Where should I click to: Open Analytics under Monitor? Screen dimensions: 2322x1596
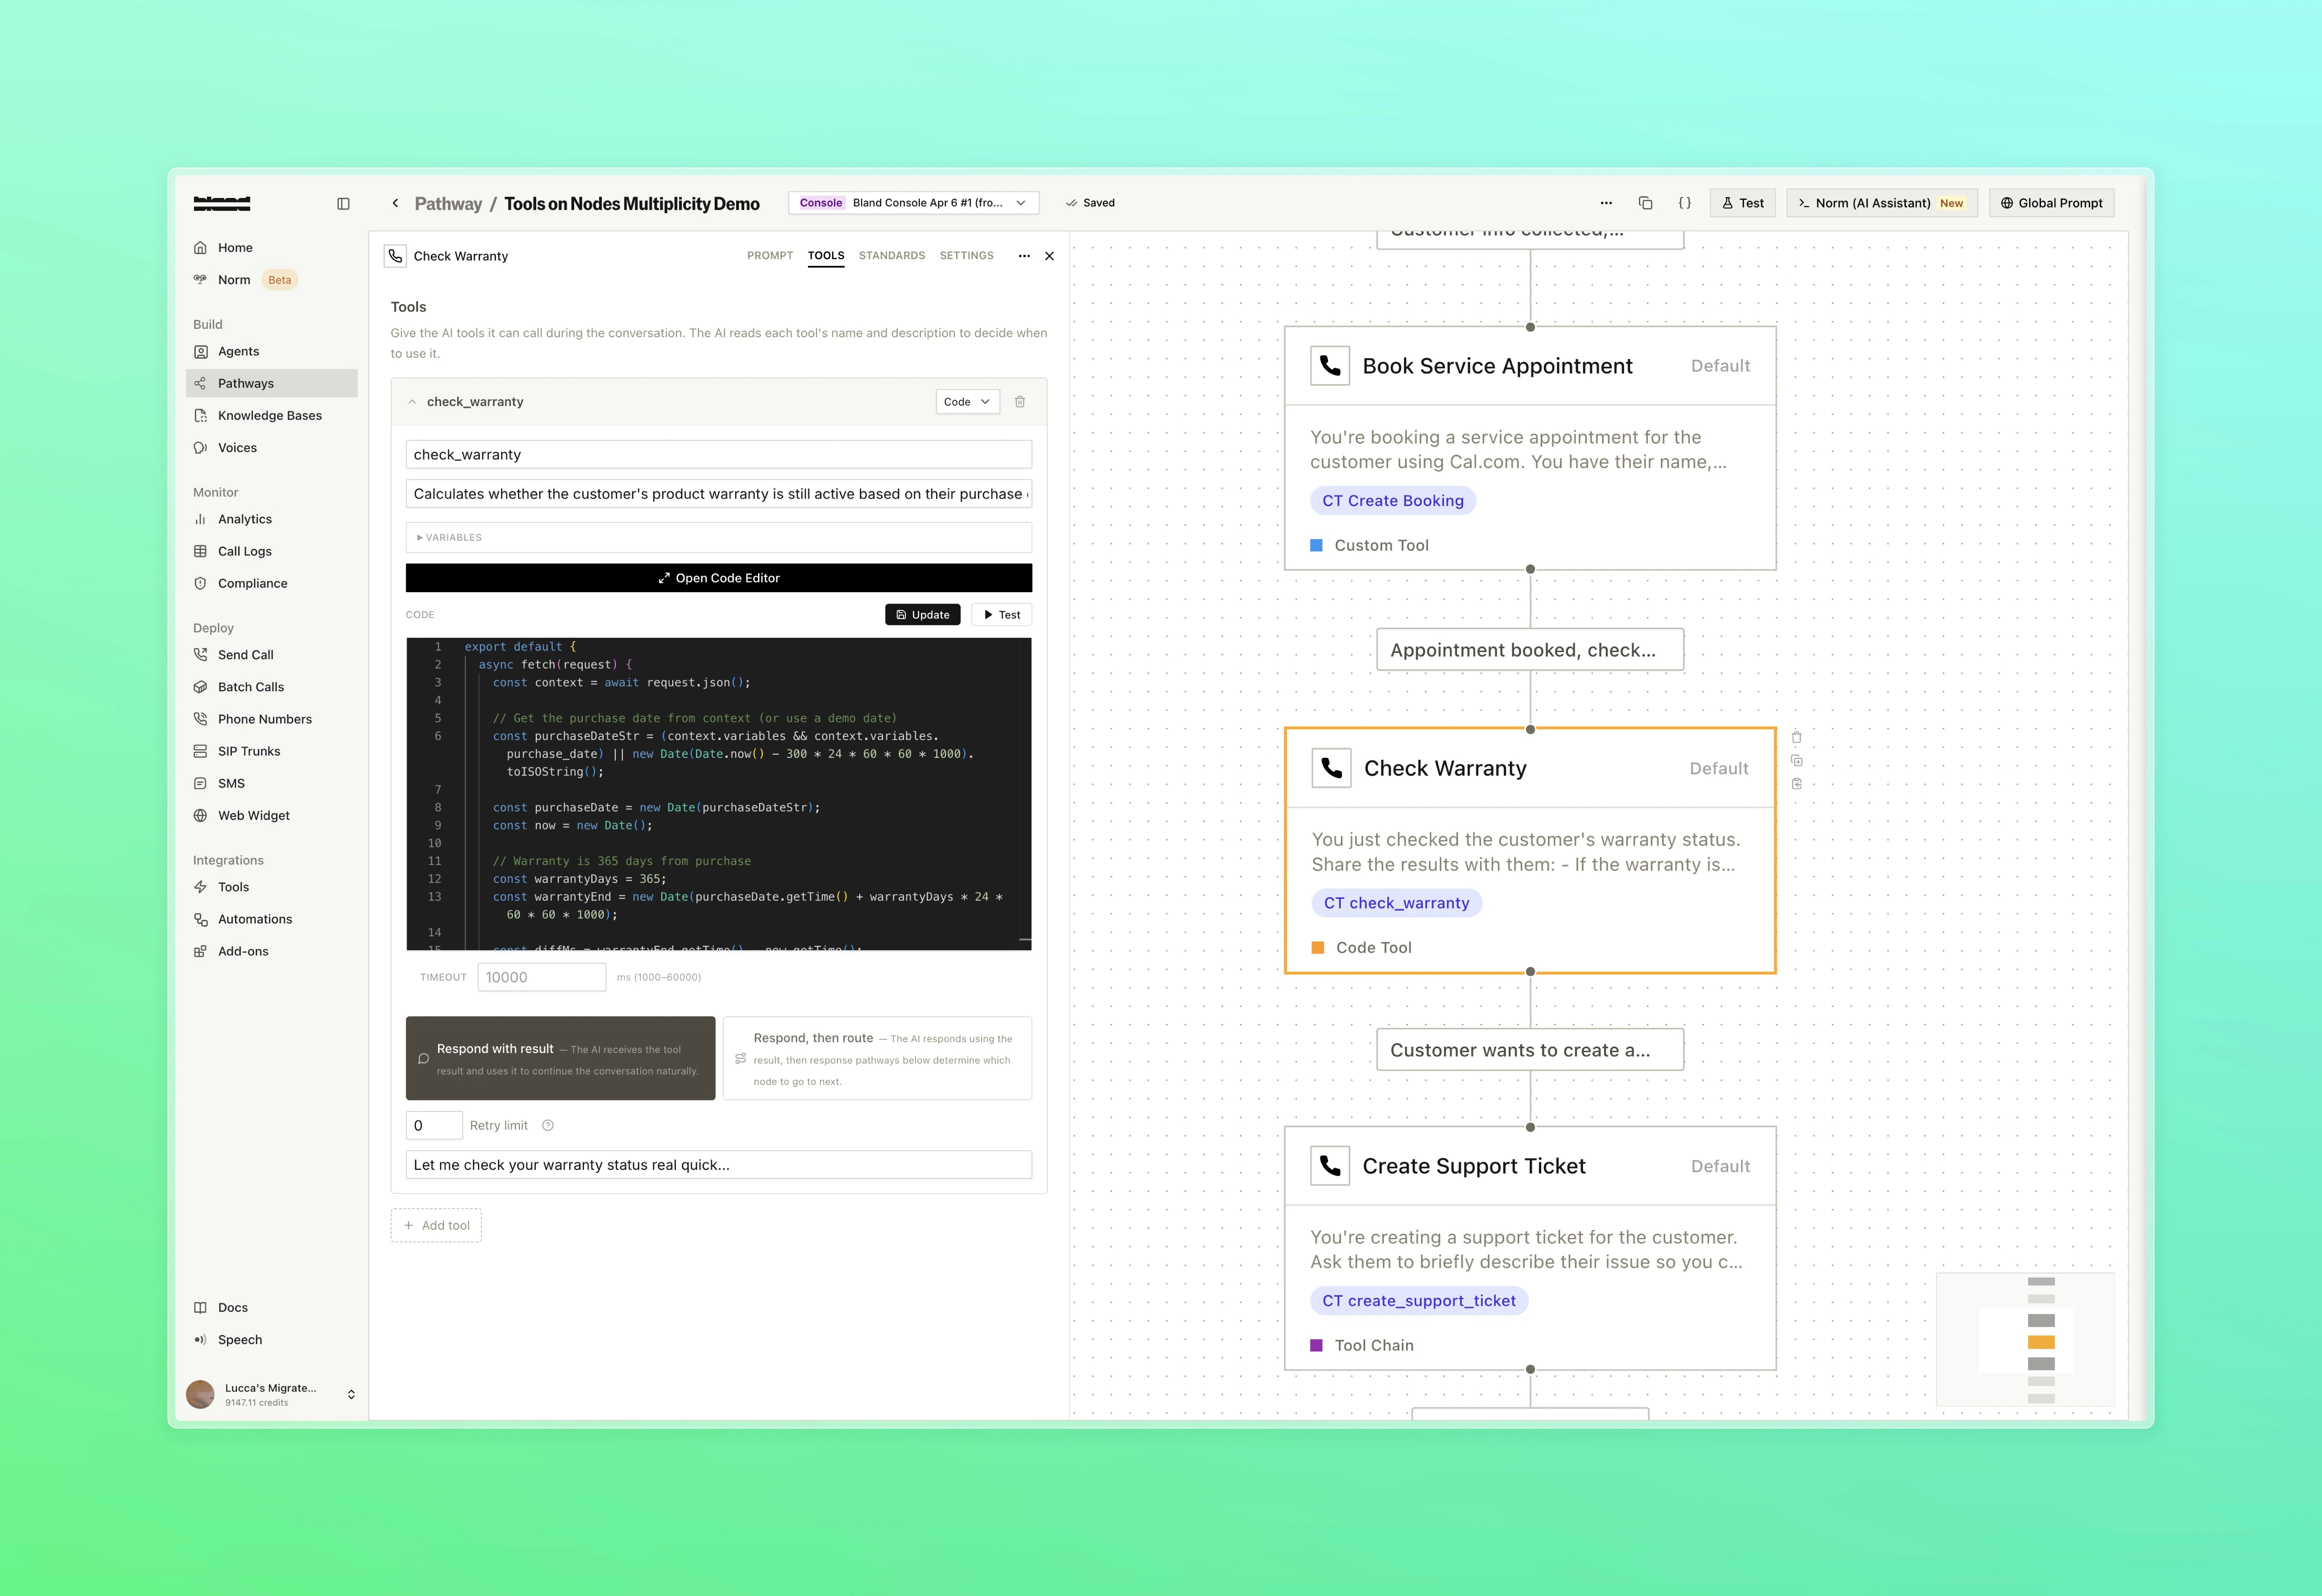(244, 519)
